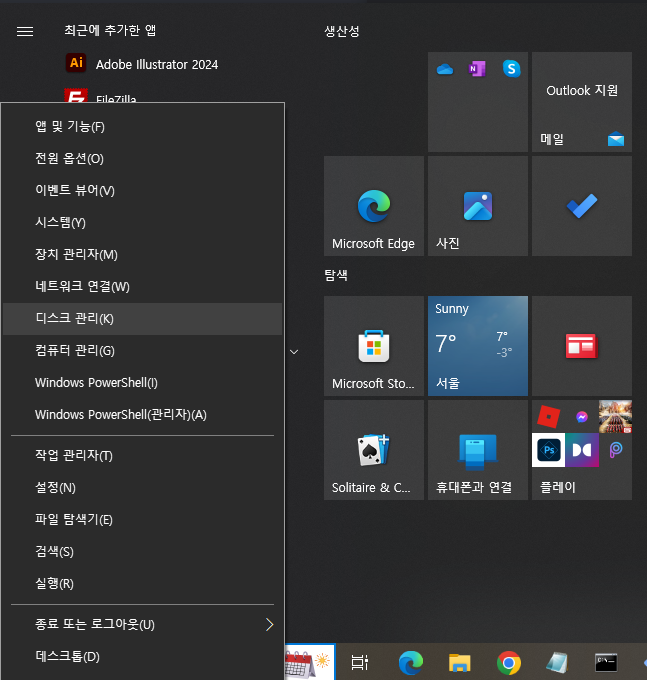This screenshot has height=680, width=647.
Task: Open the 휴대폰과 연결 tile
Action: [478, 450]
